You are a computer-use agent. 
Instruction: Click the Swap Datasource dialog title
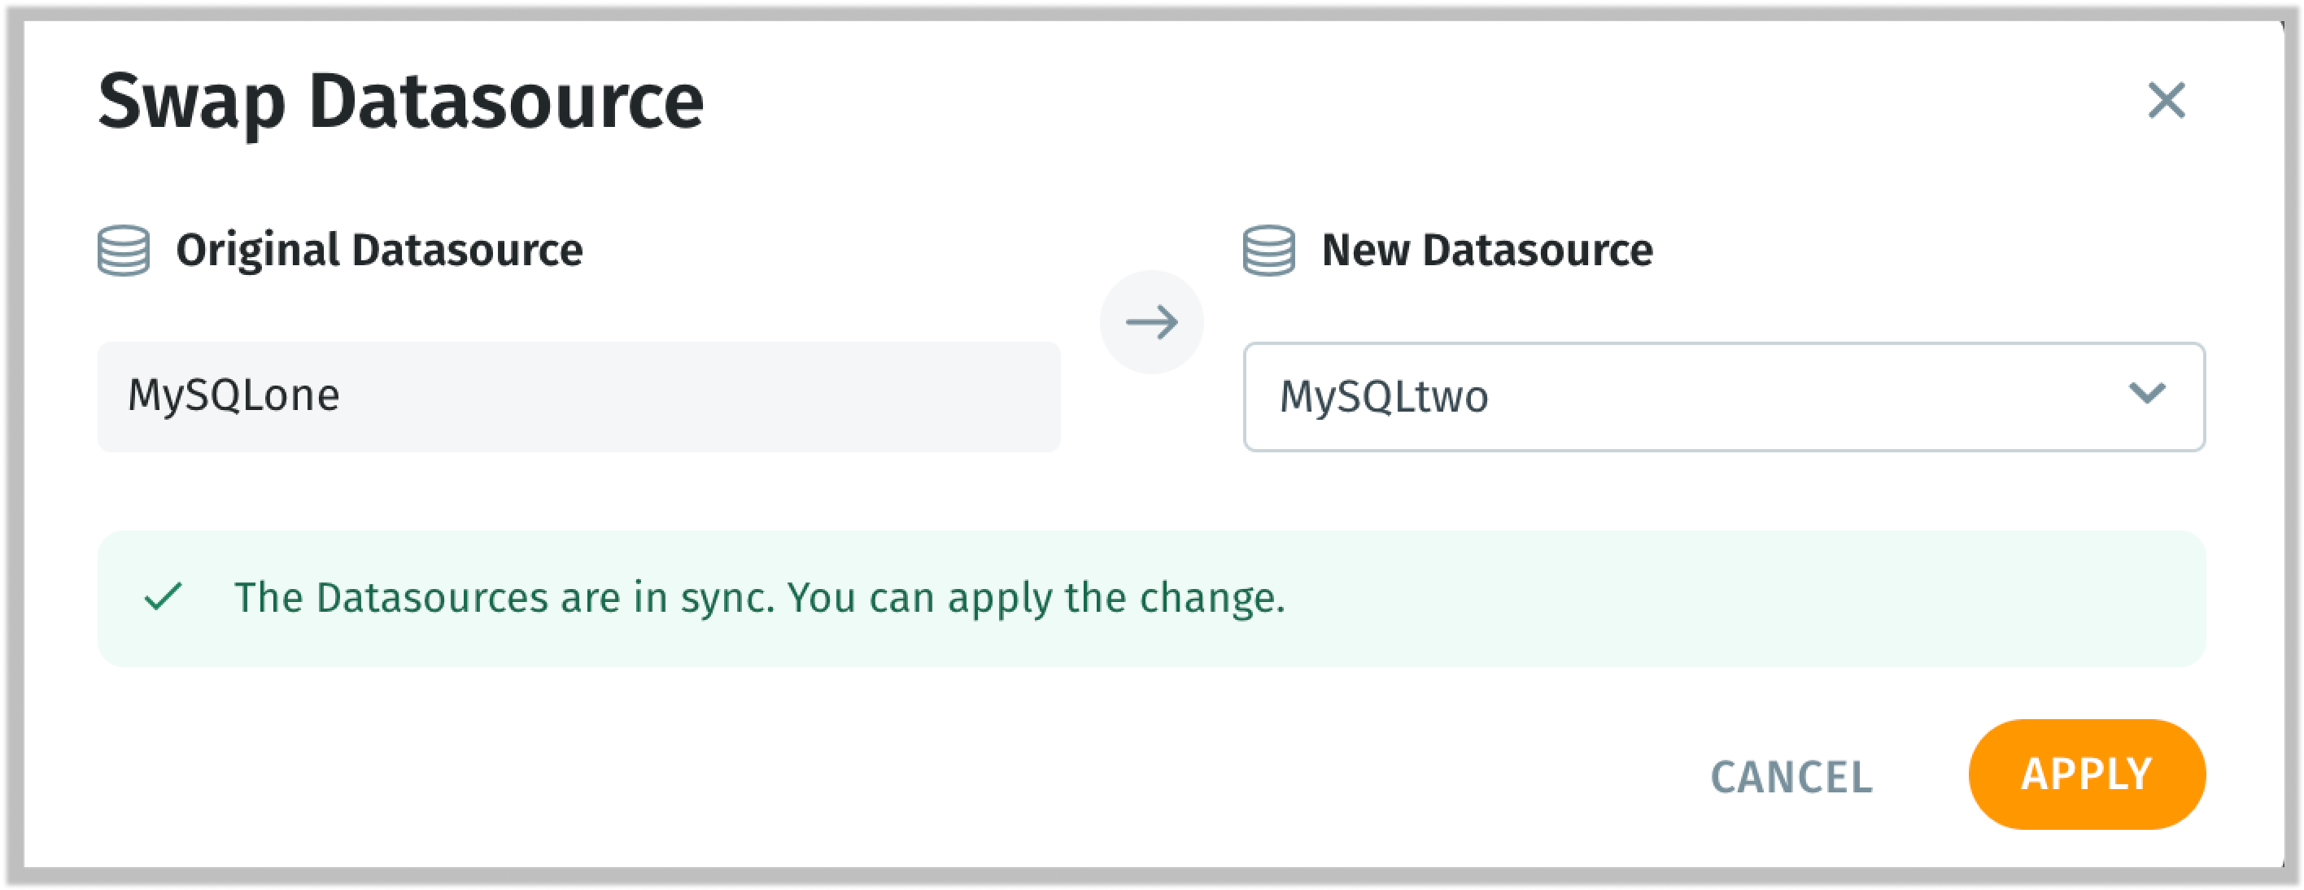click(401, 102)
